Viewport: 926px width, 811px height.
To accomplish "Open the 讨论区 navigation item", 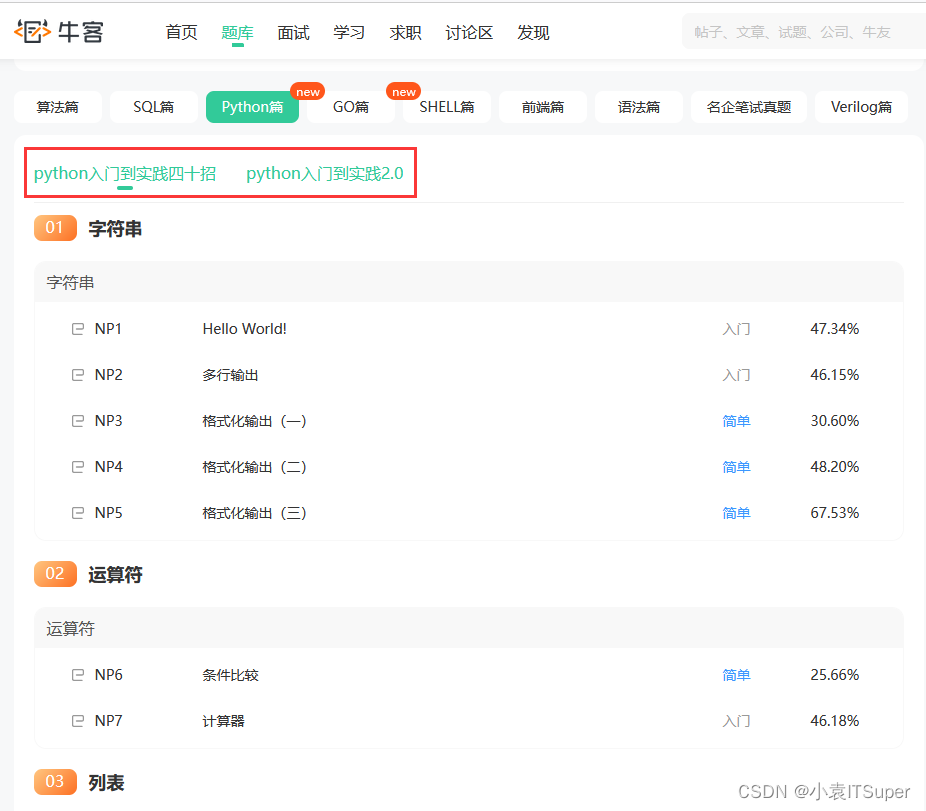I will [x=469, y=32].
